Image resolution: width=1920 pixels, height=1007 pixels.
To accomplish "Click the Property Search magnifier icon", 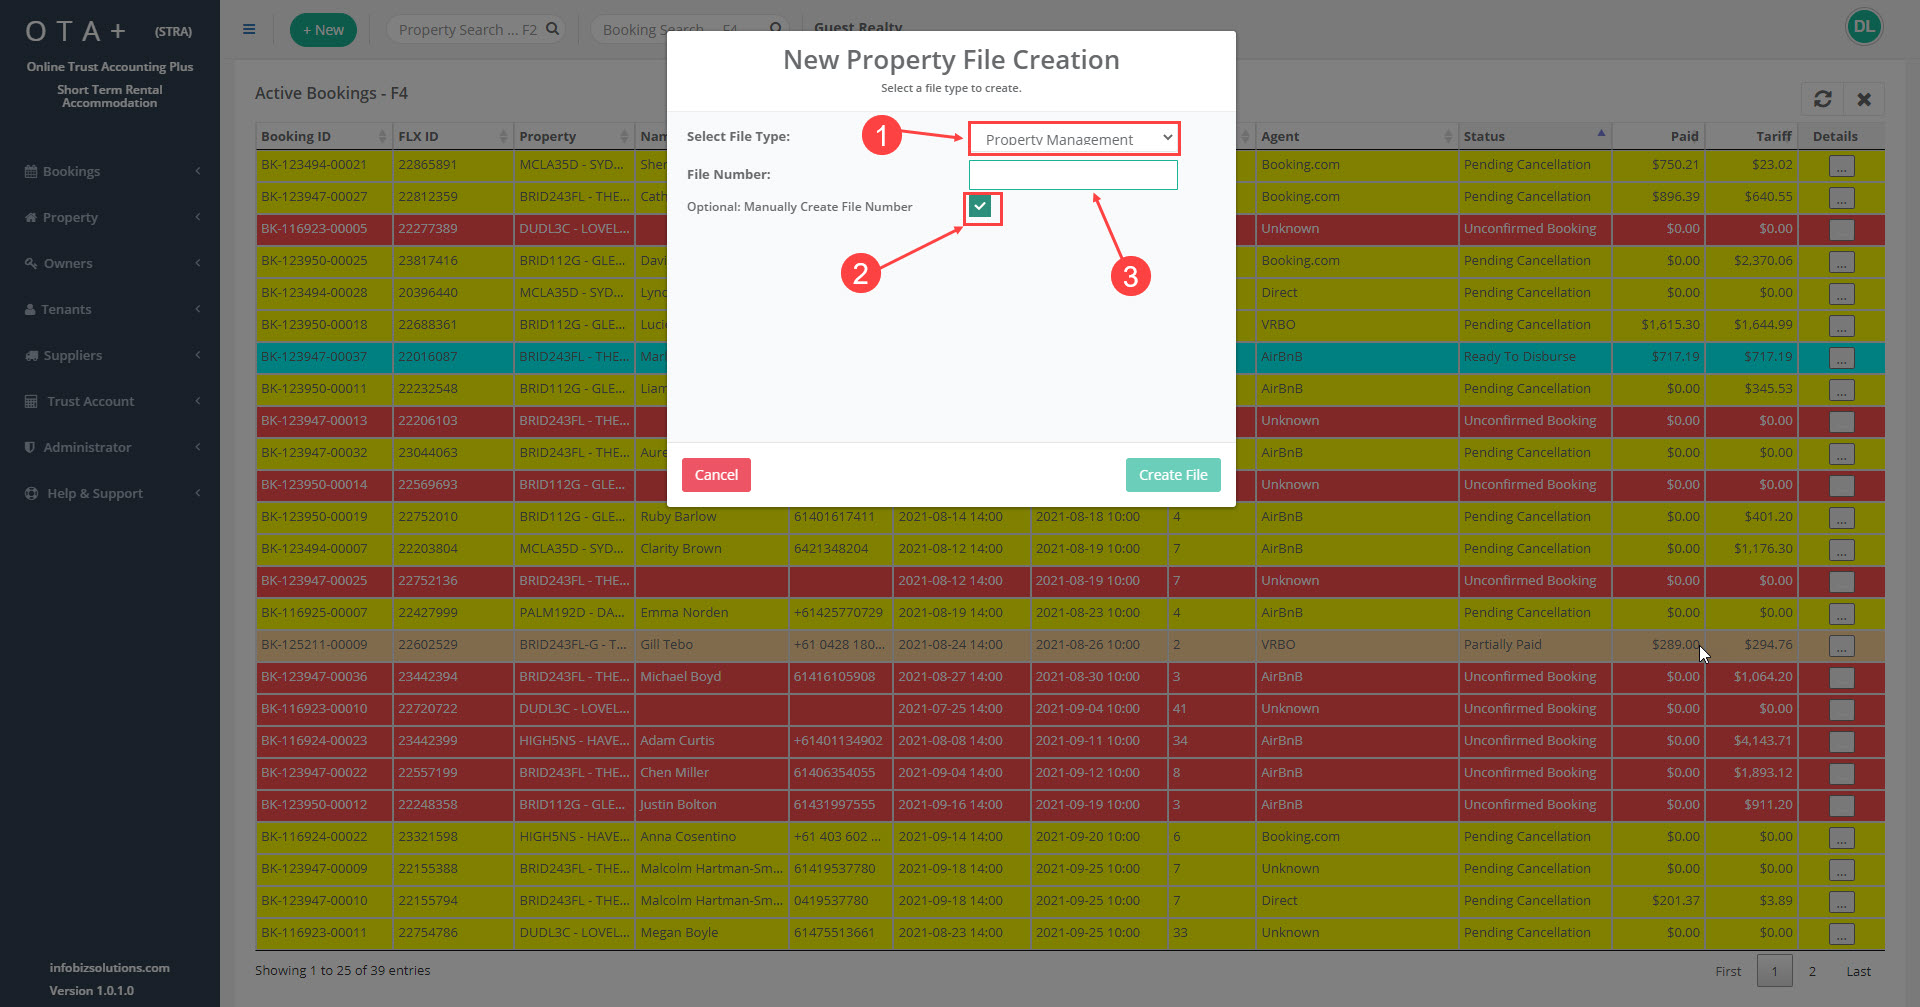I will point(553,29).
